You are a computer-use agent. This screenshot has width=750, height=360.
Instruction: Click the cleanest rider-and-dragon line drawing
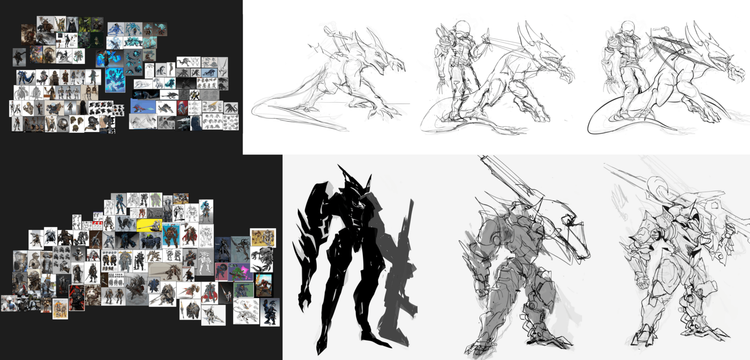tap(667, 78)
